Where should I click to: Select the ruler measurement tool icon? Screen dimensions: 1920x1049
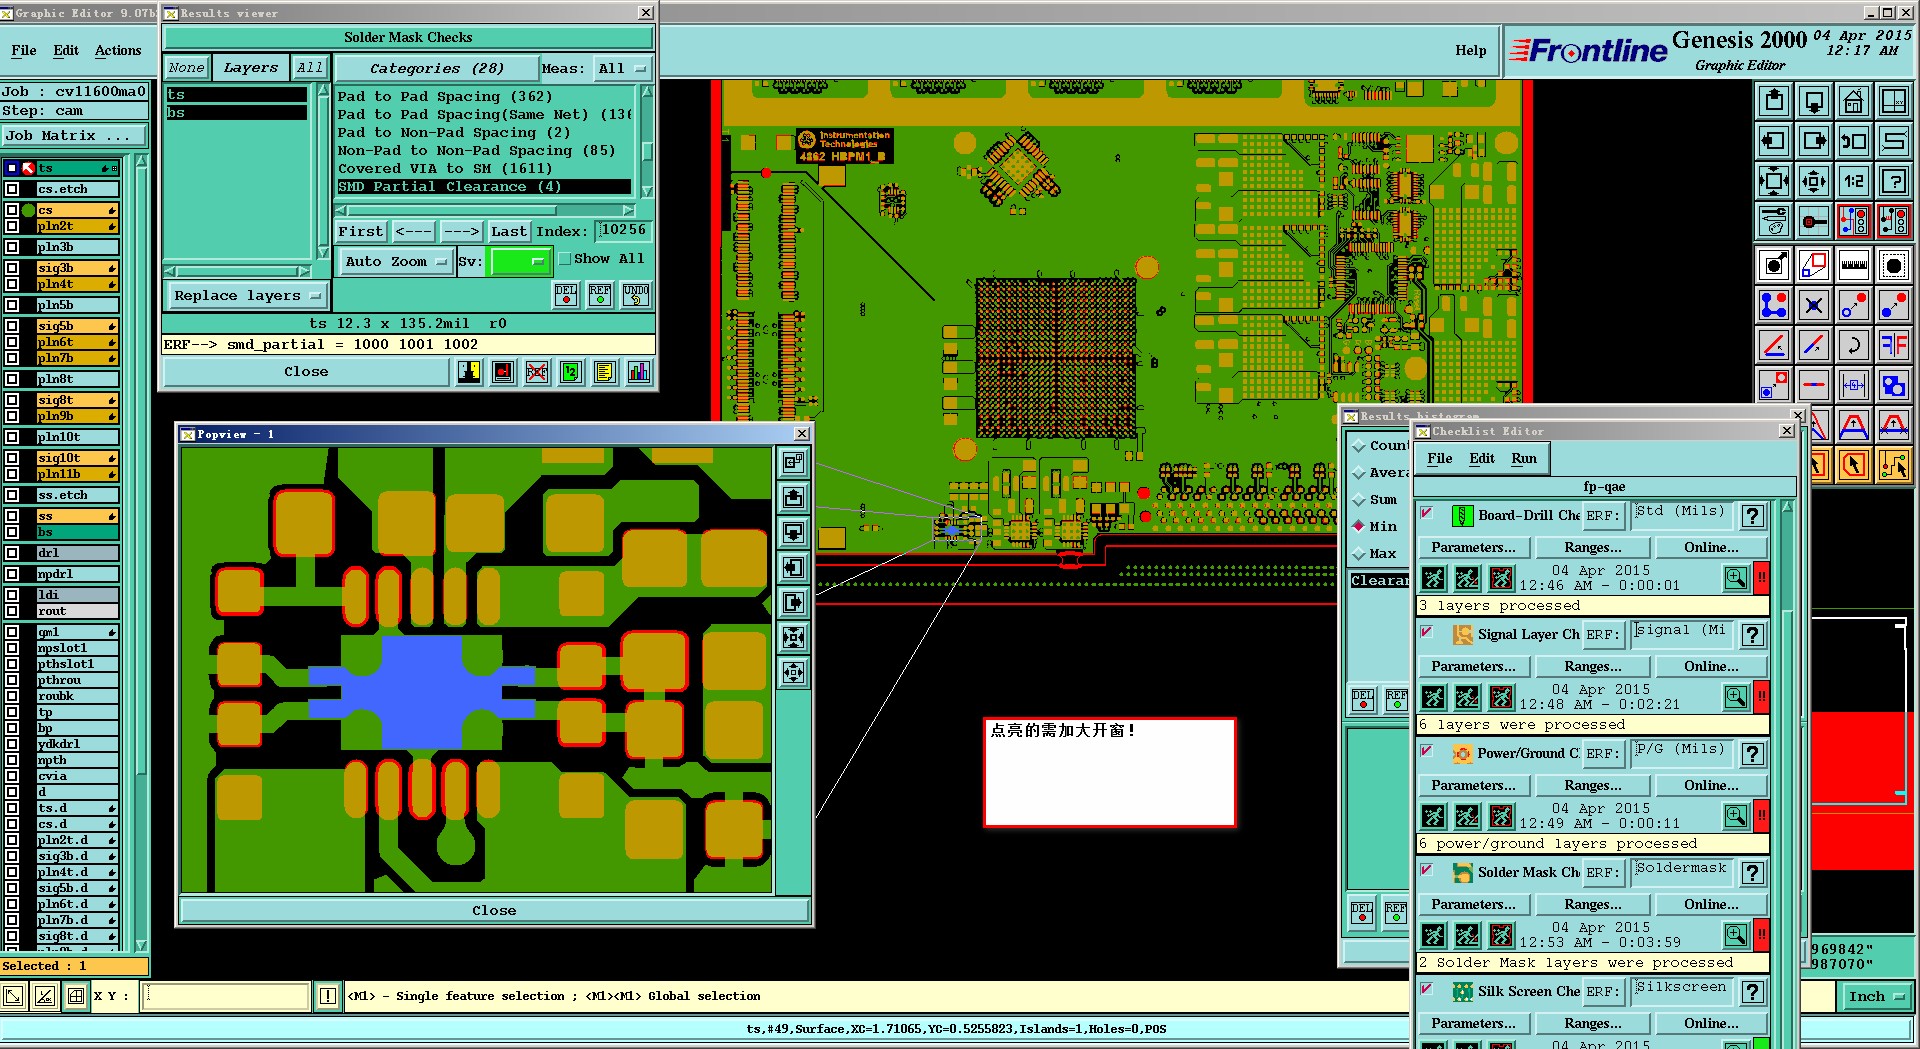pyautogui.click(x=1854, y=265)
